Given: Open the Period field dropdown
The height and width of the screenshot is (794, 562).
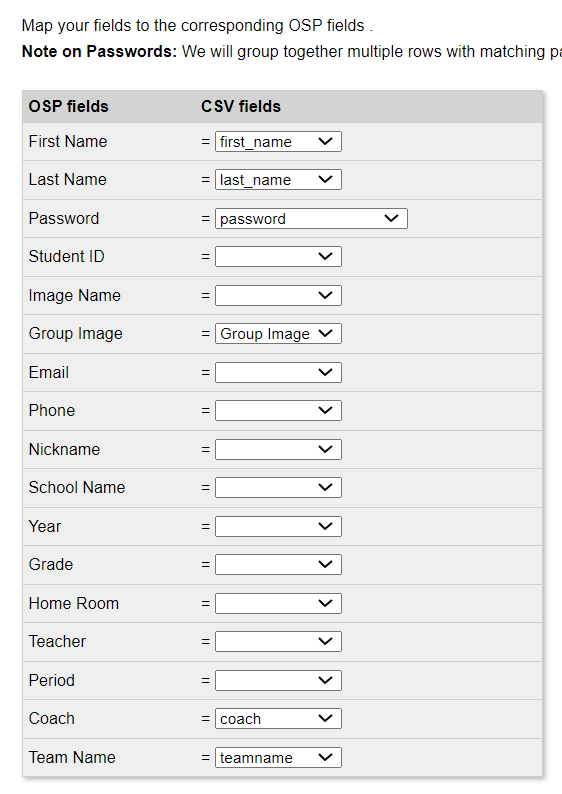Looking at the screenshot, I should point(278,680).
